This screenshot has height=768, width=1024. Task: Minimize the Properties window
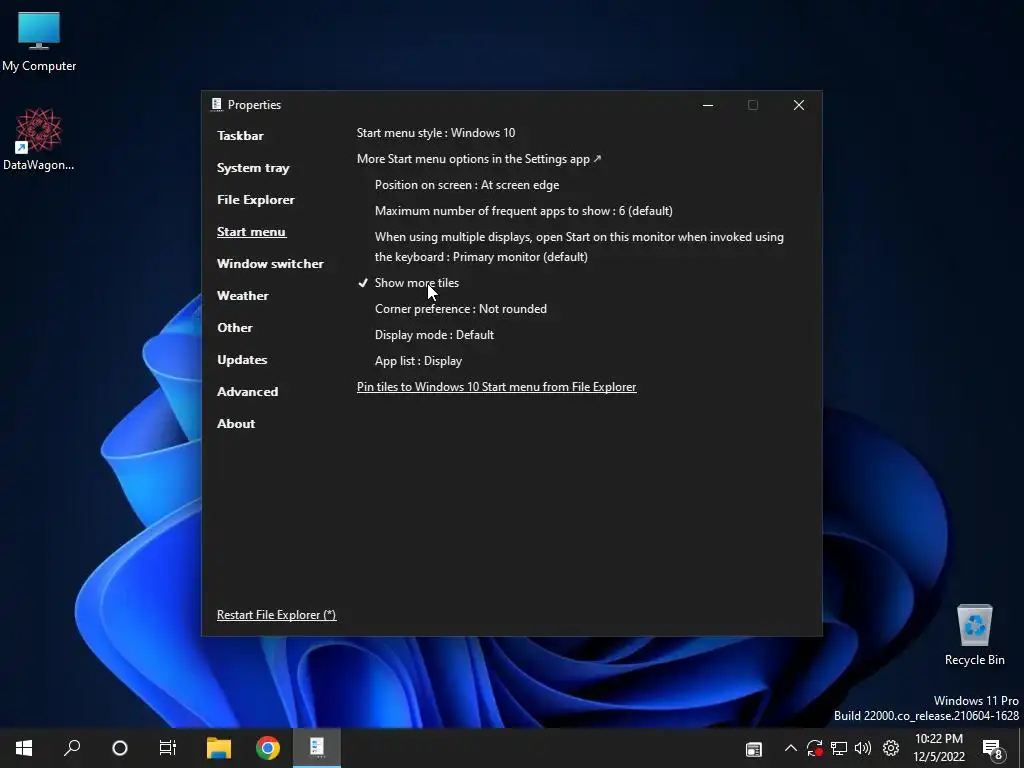[x=708, y=105]
